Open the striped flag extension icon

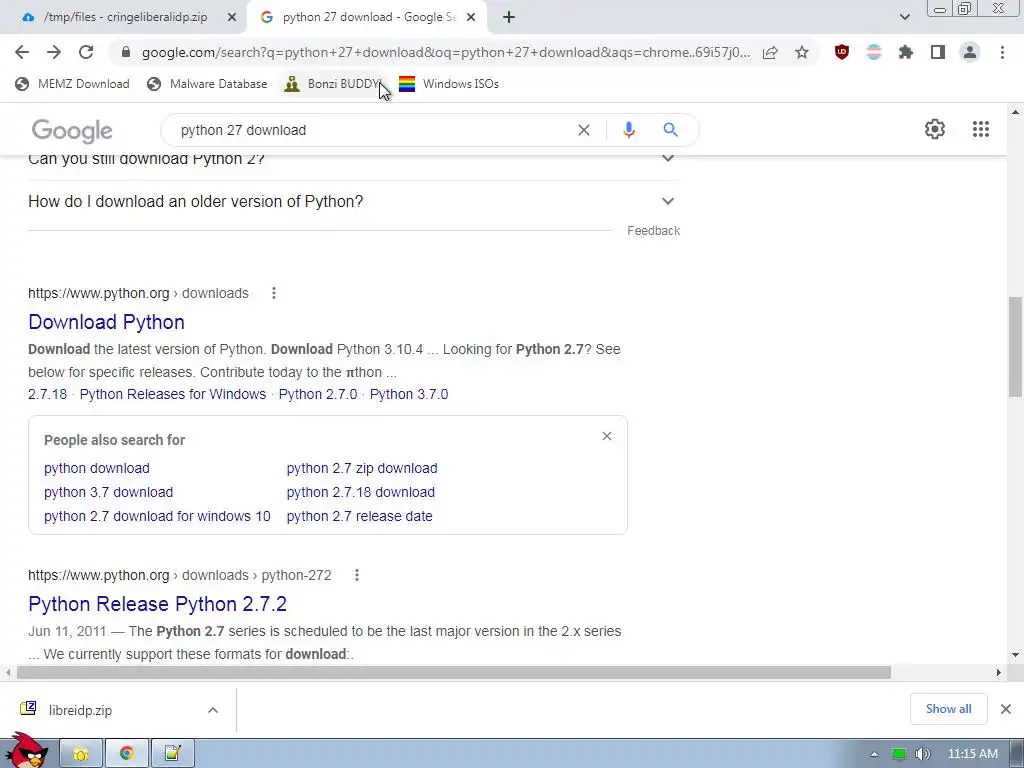[x=874, y=52]
